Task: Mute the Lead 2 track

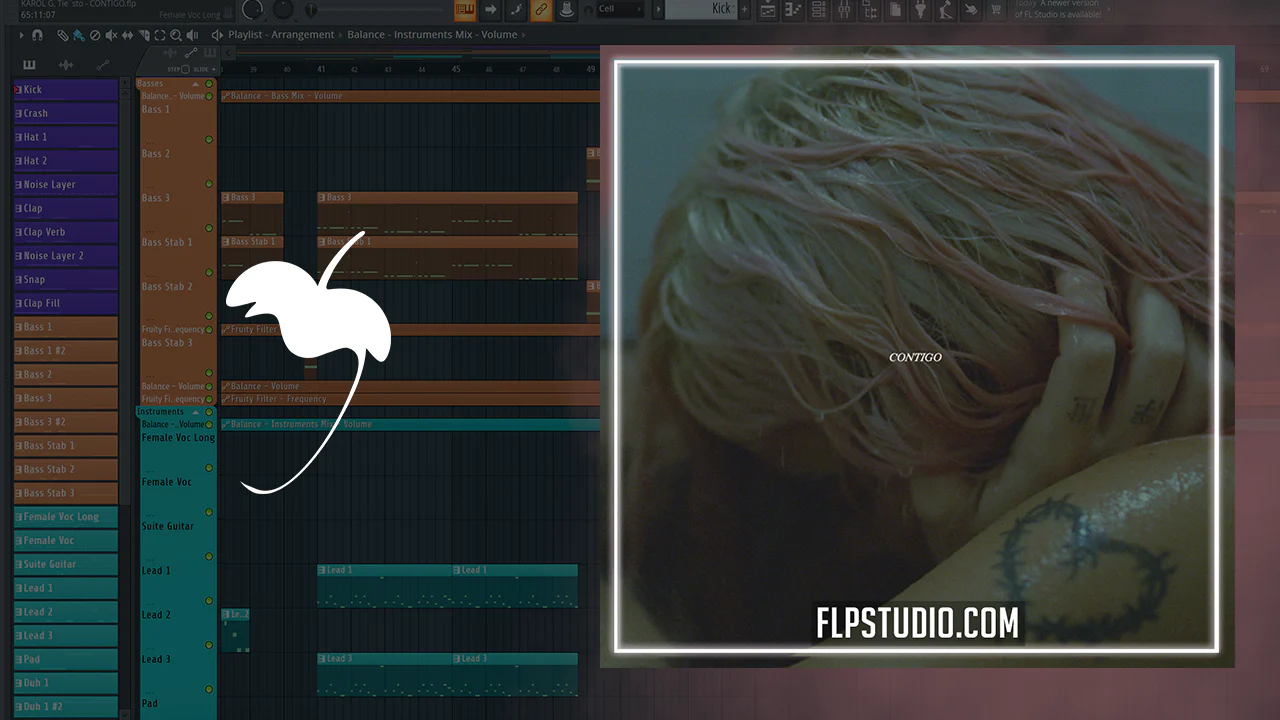Action: click(209, 645)
